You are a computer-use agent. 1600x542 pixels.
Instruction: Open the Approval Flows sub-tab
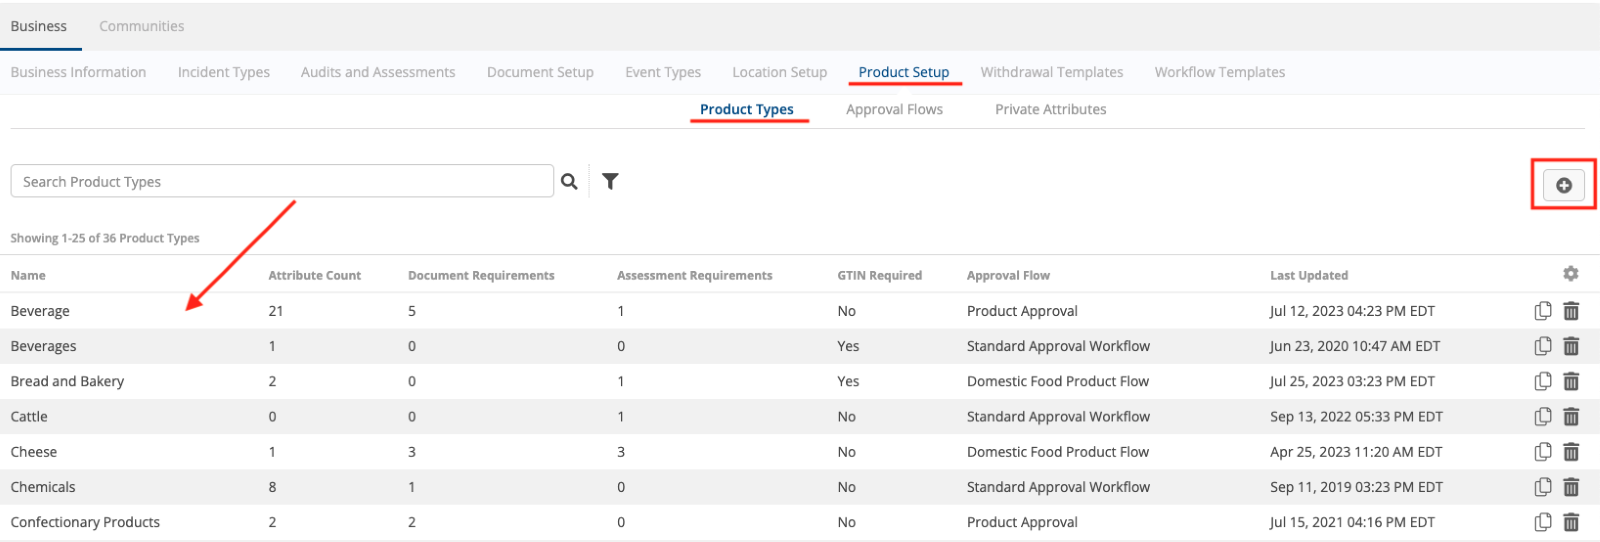894,109
